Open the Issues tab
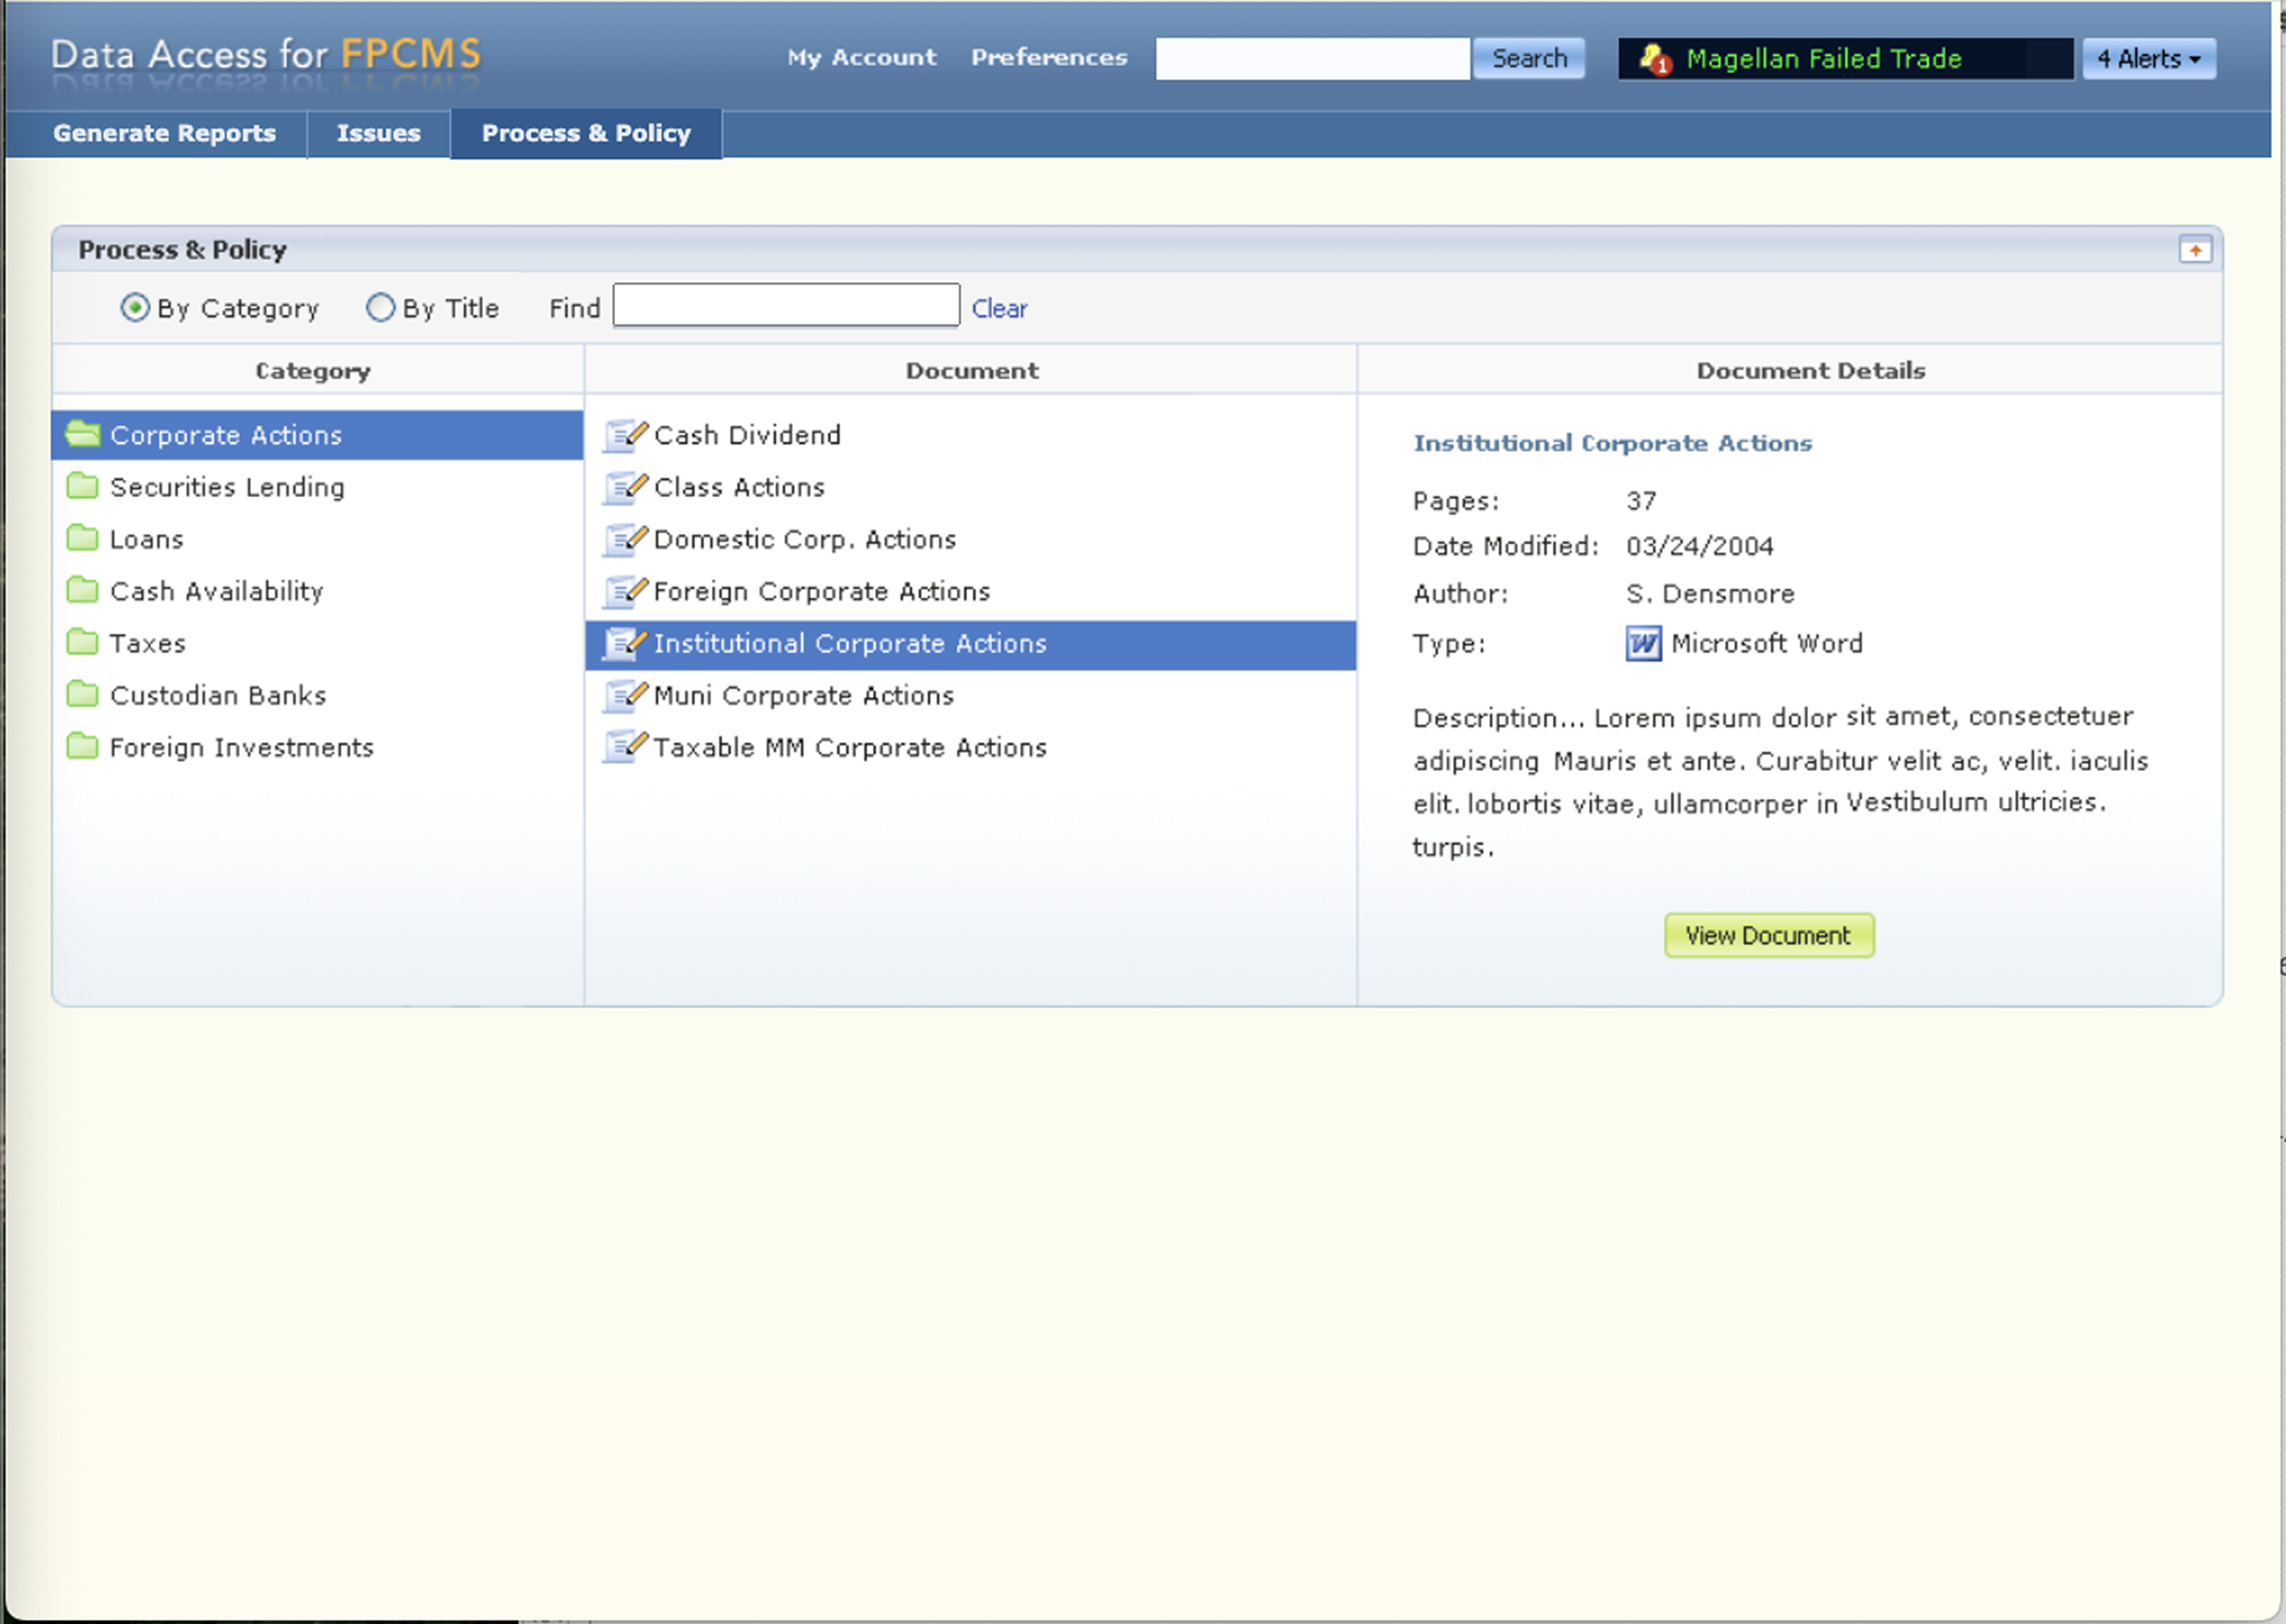 (378, 133)
